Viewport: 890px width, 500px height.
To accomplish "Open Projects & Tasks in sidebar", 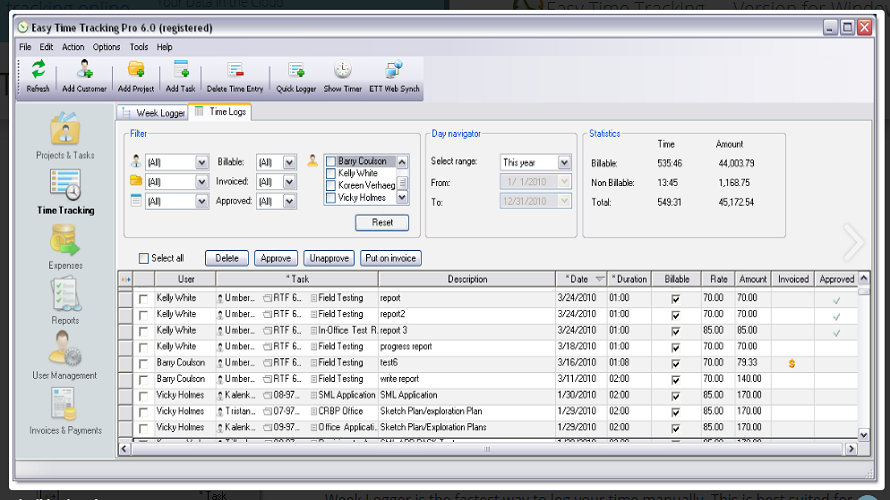I will 65,136.
